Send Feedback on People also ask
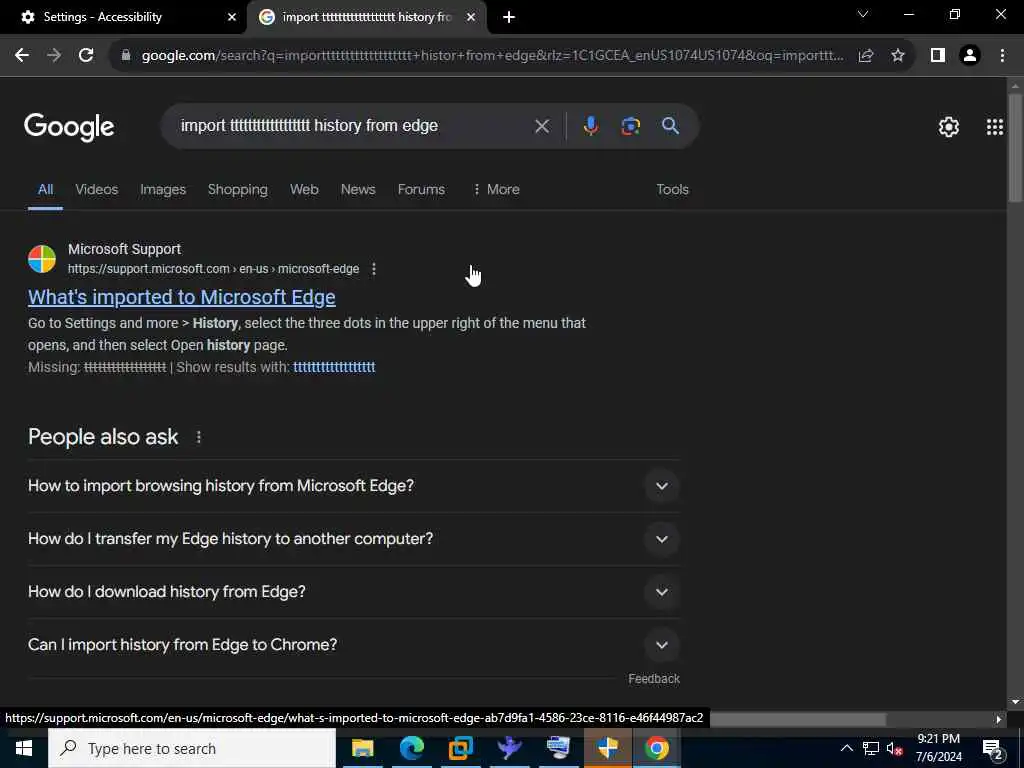Screen dimensions: 1024x768 pos(654,679)
